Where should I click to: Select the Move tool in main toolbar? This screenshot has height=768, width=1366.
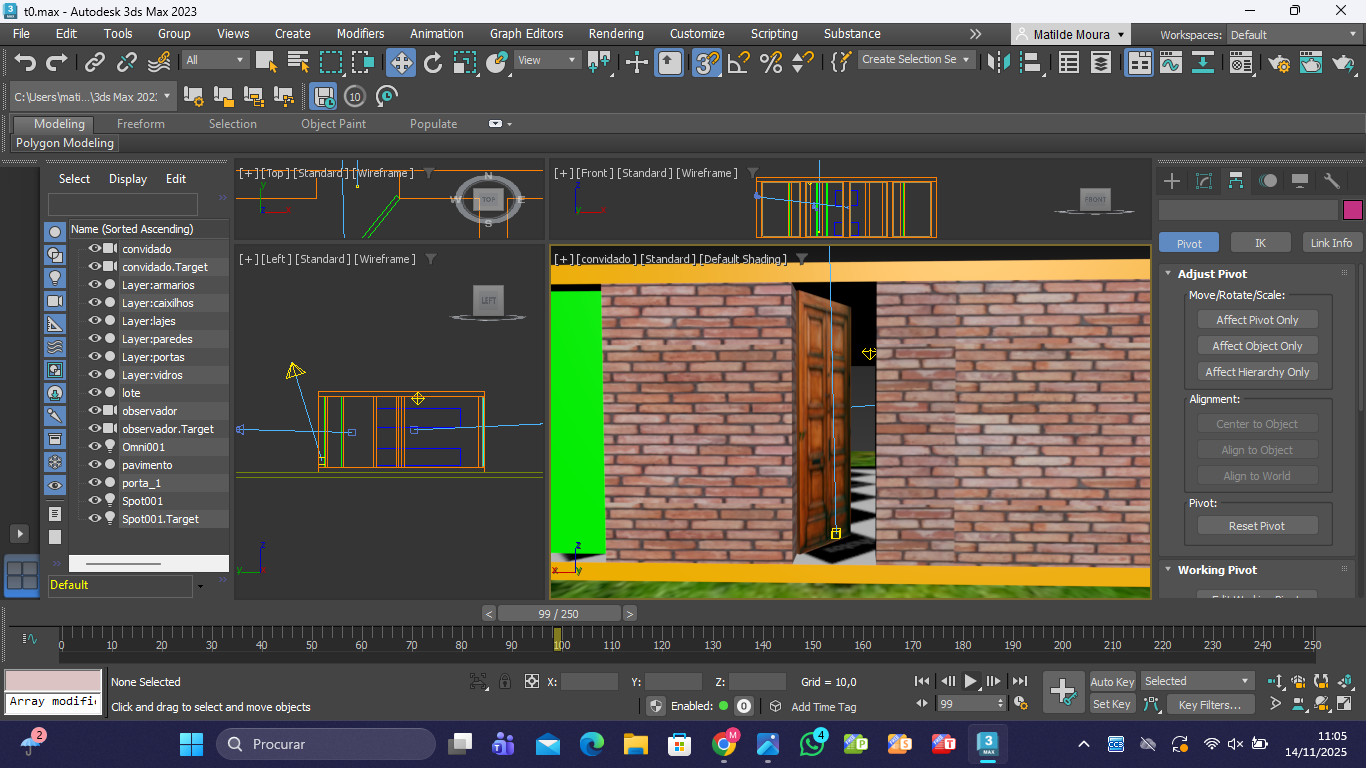[x=400, y=63]
